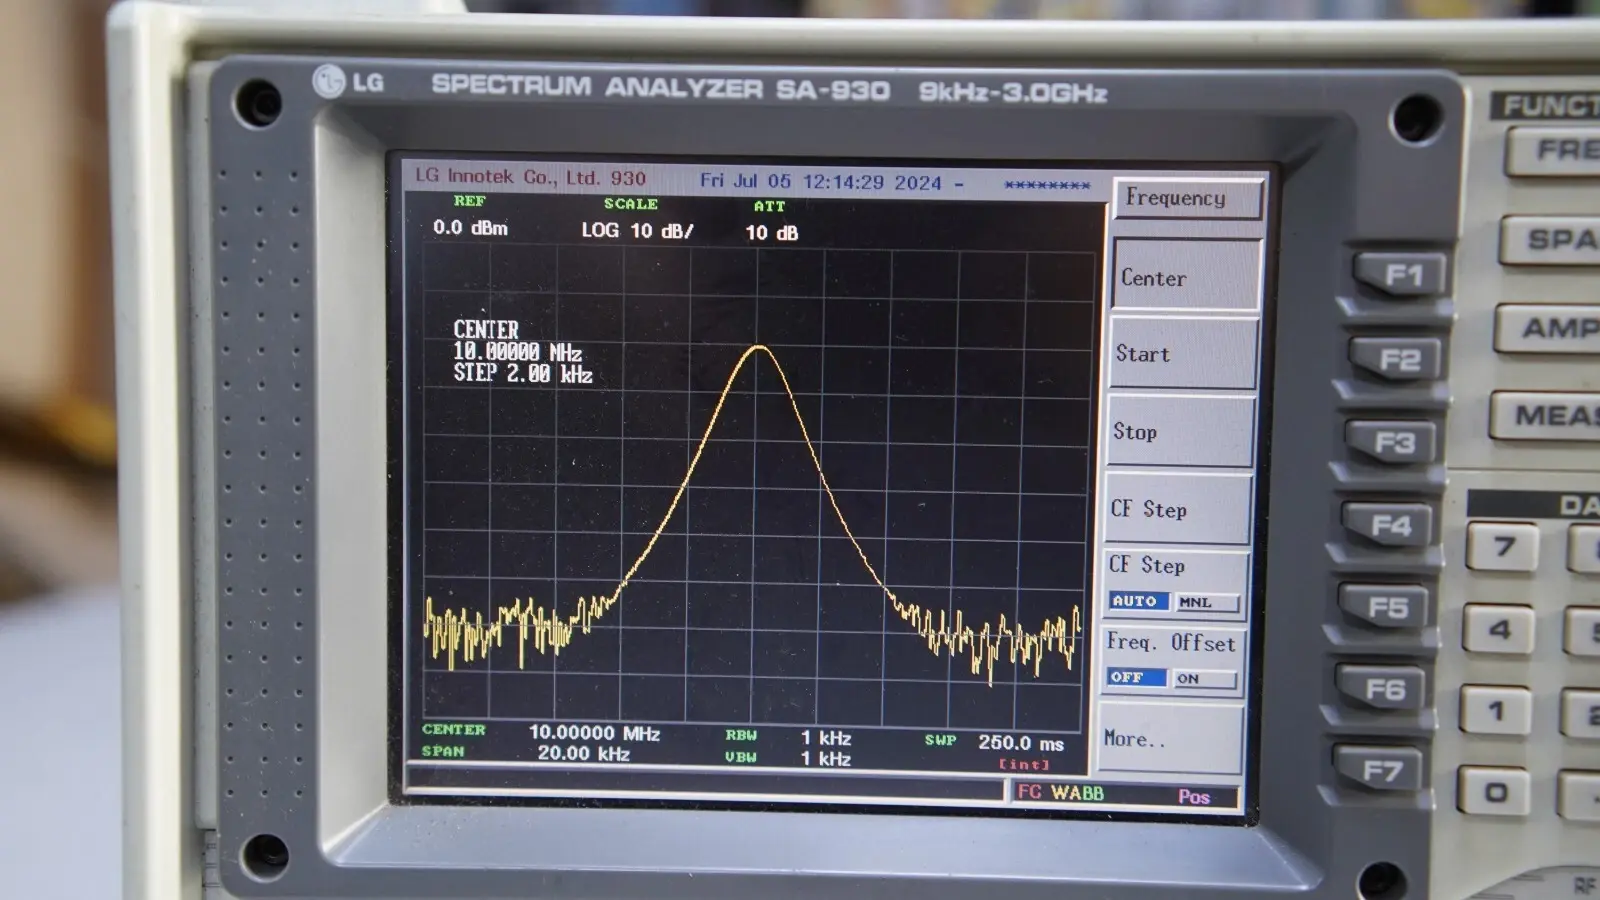1600x900 pixels.
Task: Tap the numeric keypad 7 key
Action: 1503,547
